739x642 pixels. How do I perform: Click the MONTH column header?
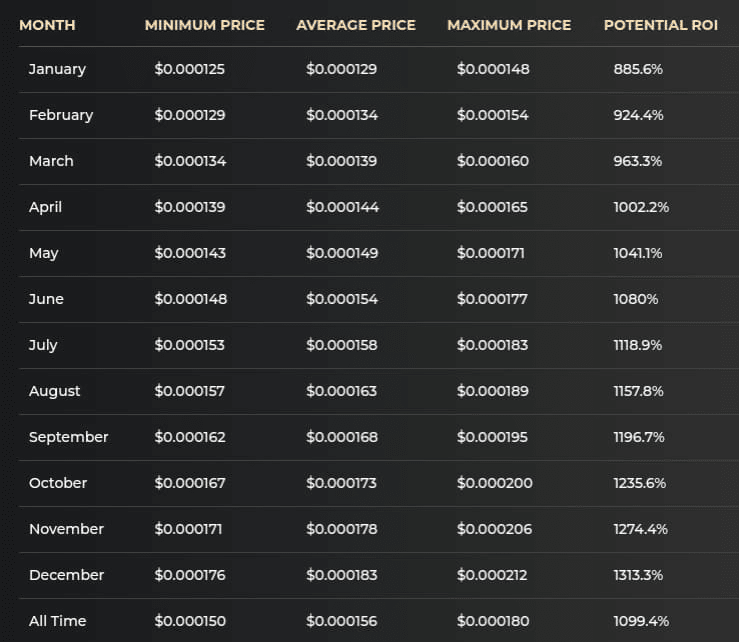pyautogui.click(x=47, y=25)
